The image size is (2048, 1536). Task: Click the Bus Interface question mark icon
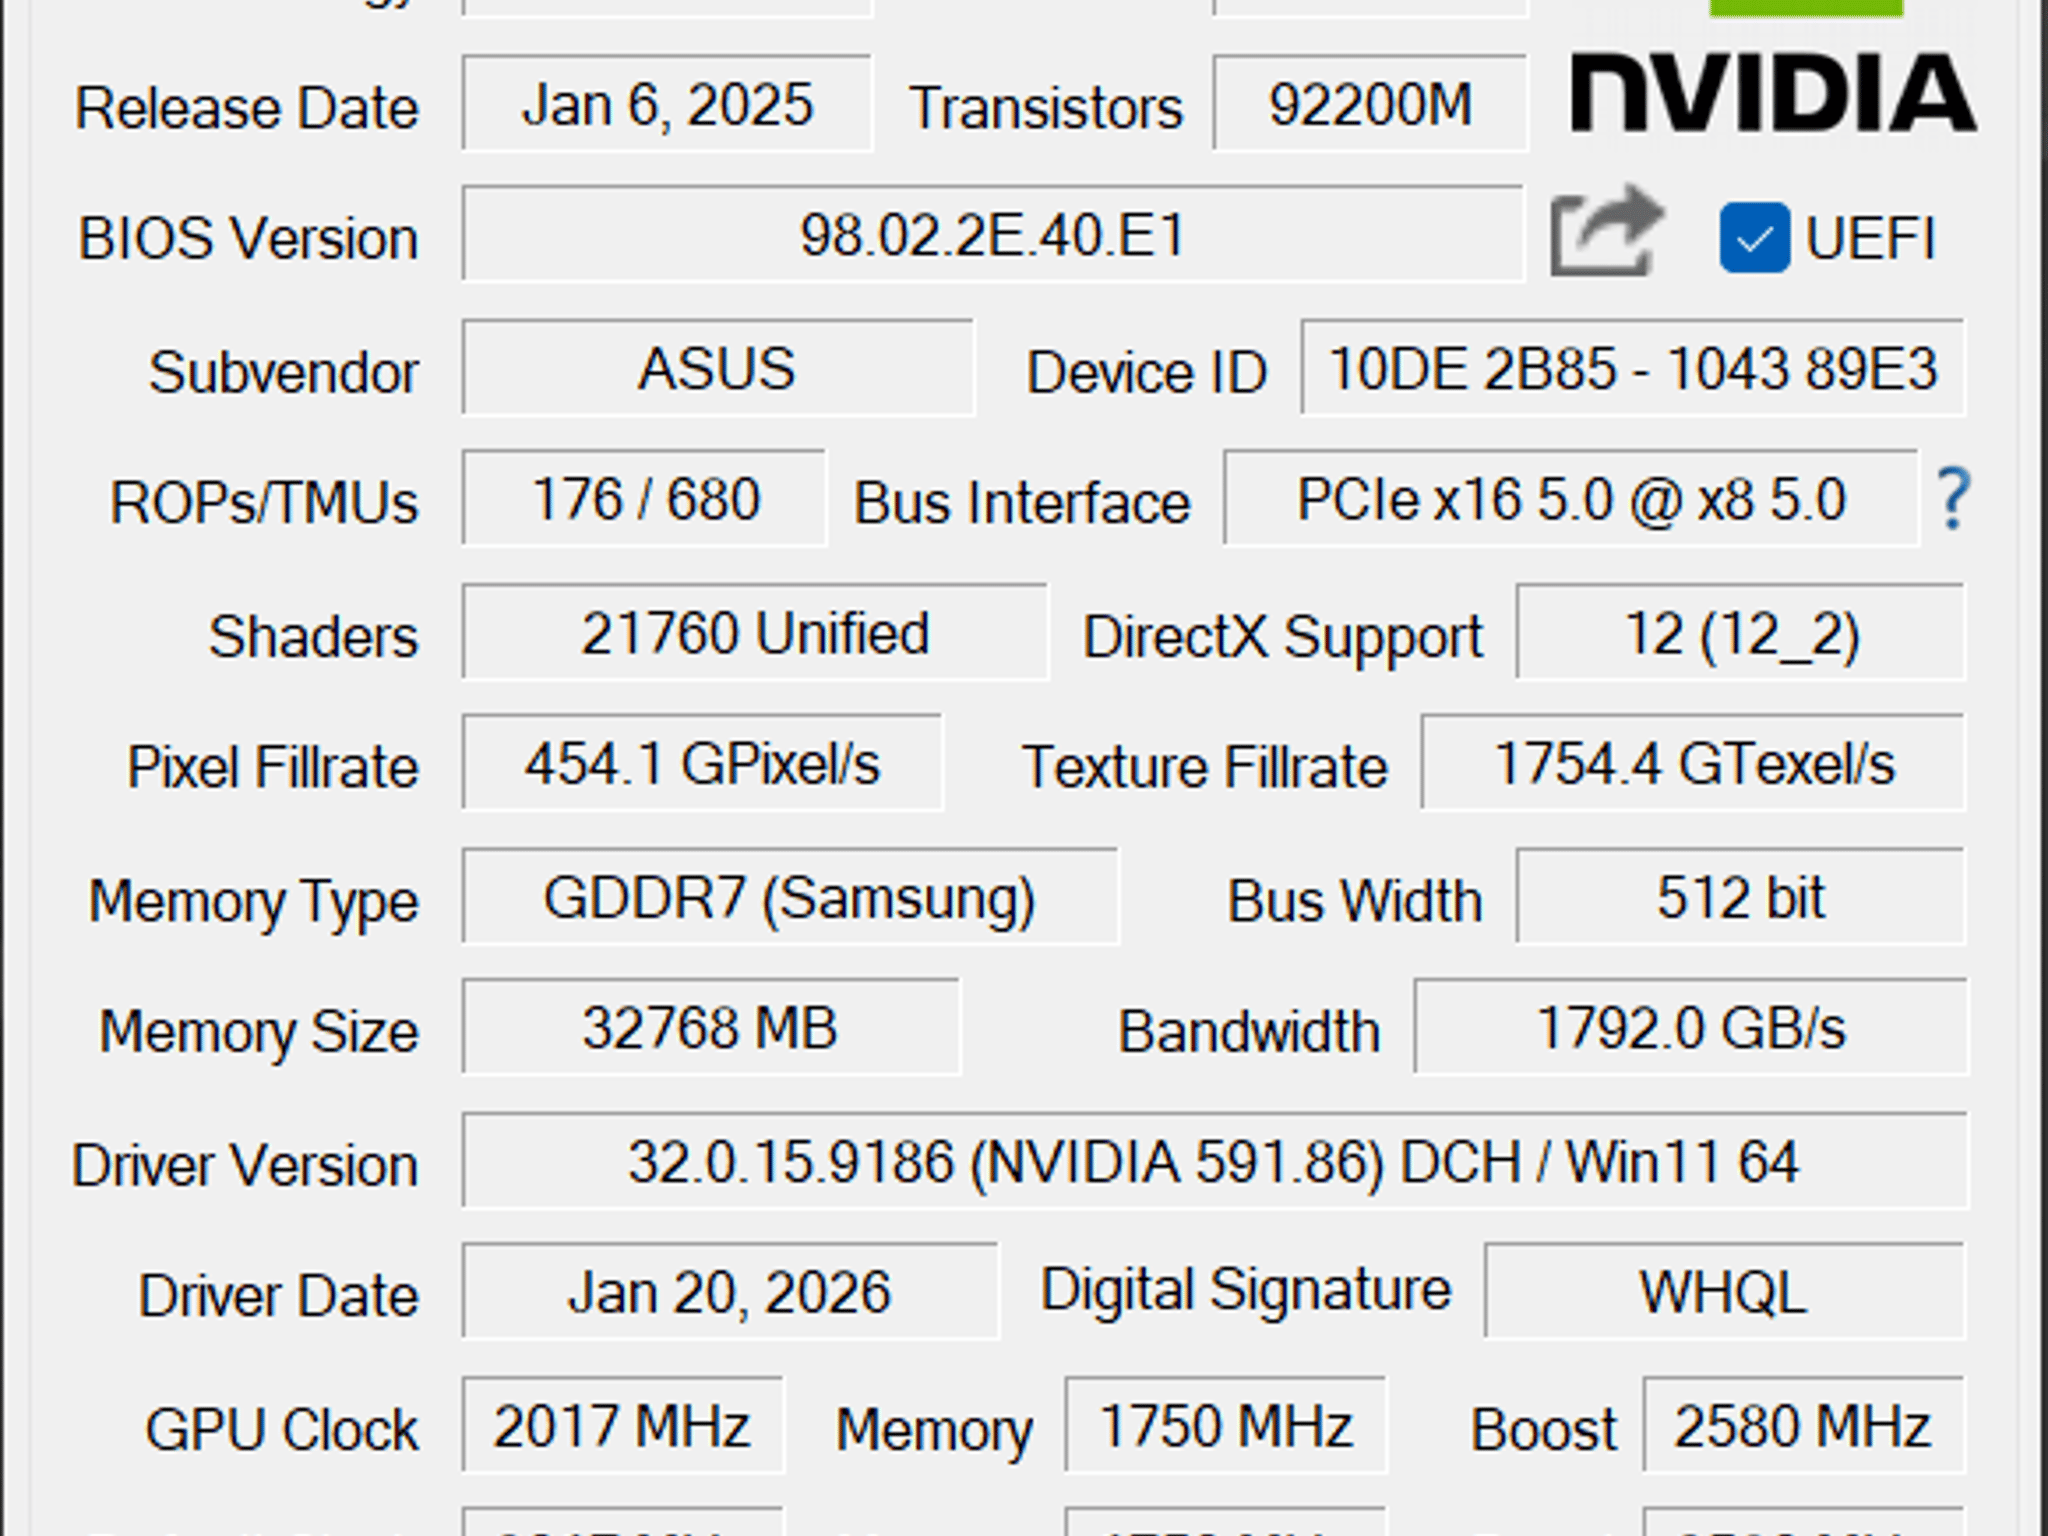tap(1953, 499)
